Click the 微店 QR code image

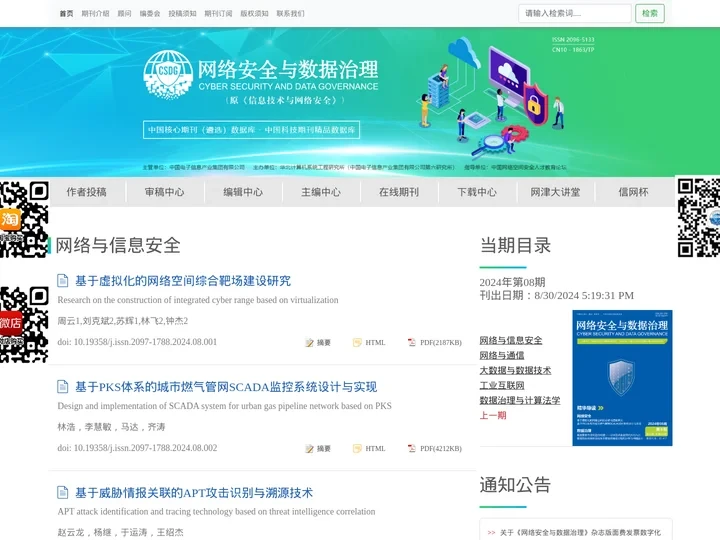coord(24,324)
